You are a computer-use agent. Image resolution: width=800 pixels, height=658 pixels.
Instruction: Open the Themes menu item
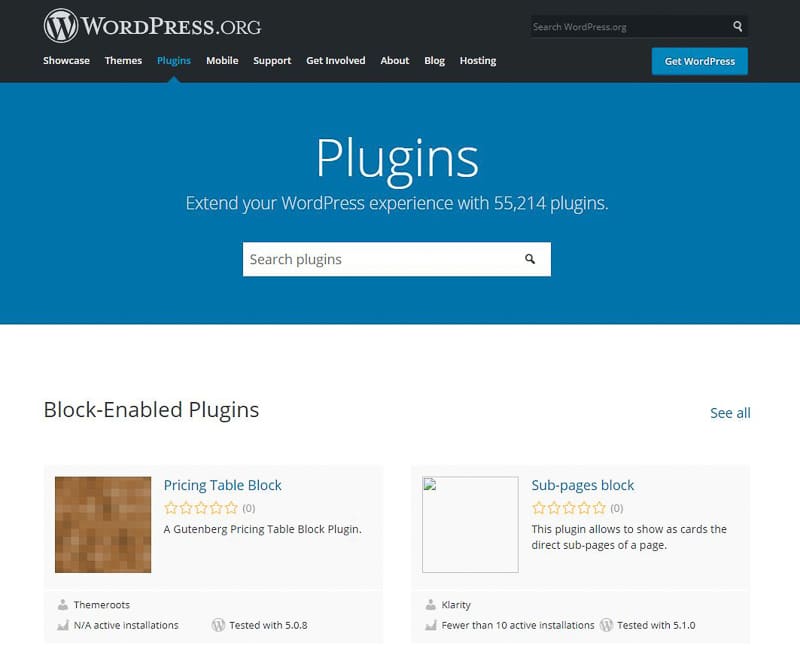pos(123,61)
